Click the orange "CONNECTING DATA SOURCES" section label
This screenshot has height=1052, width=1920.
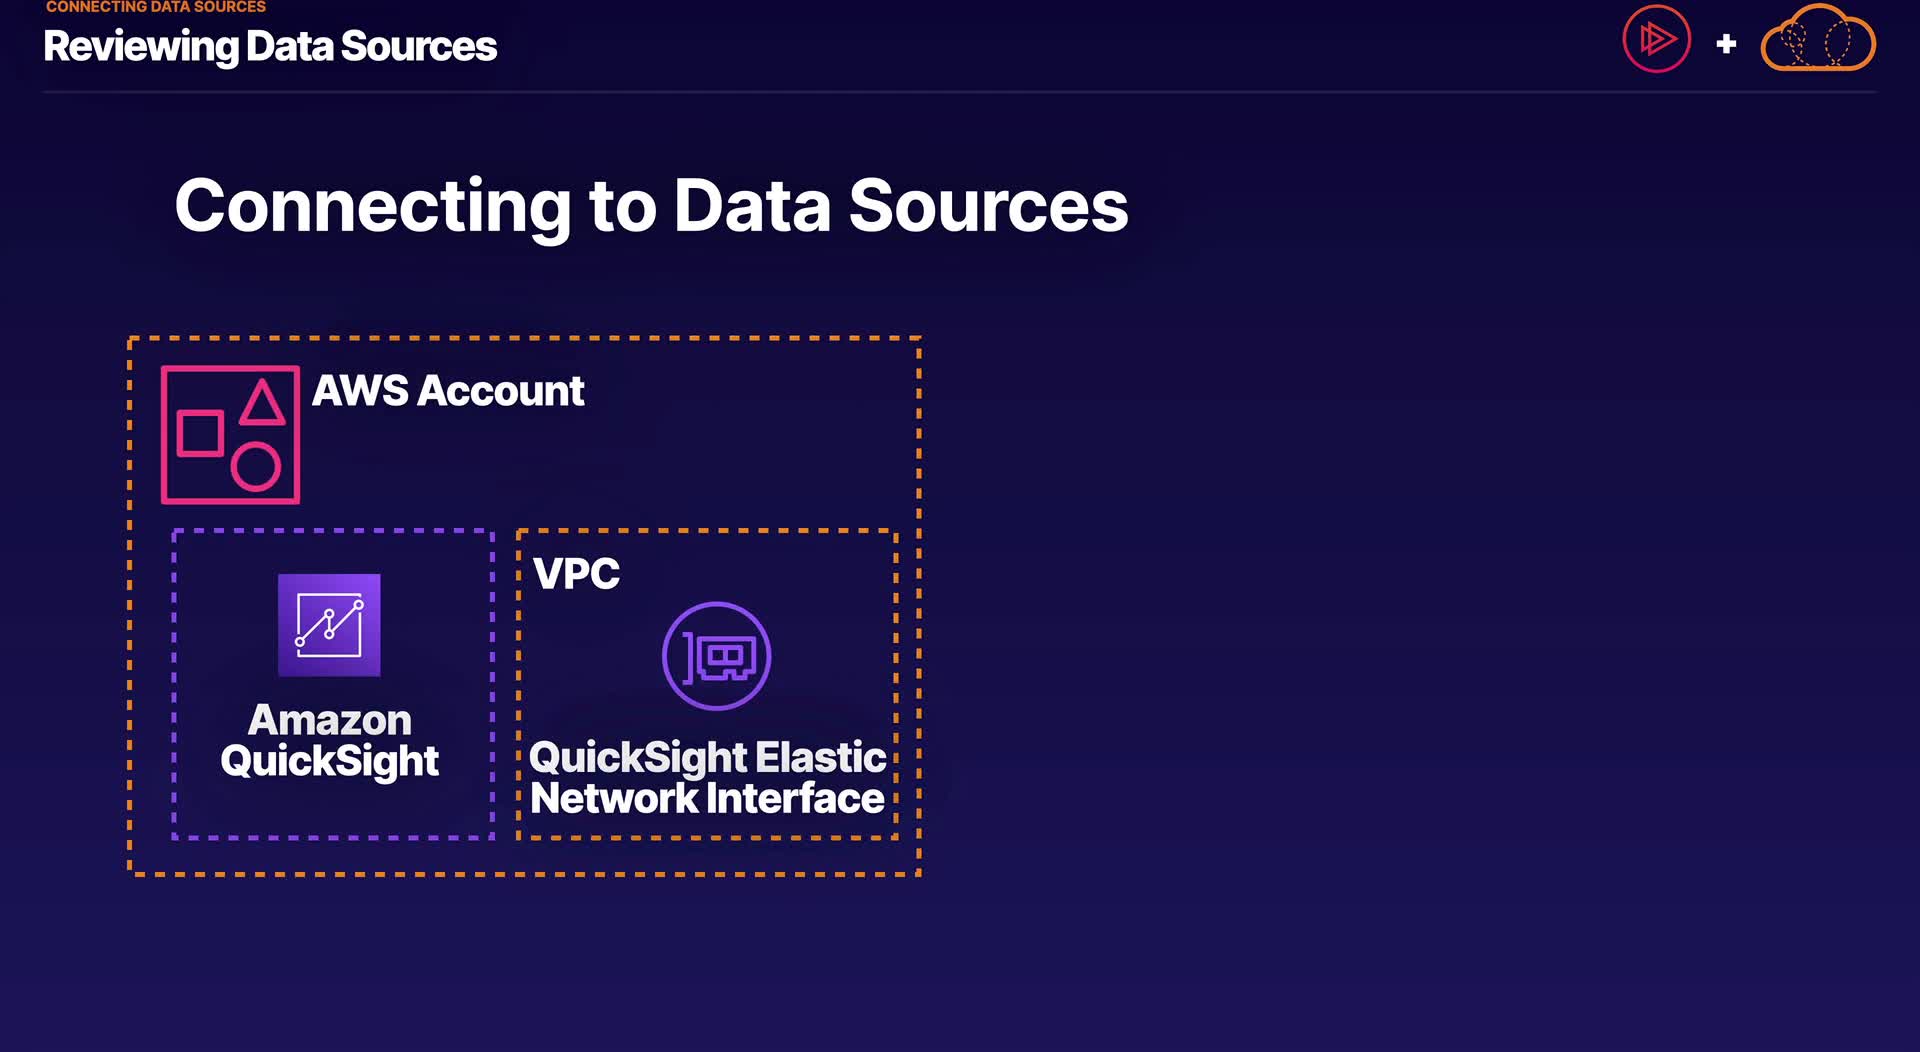tap(156, 7)
